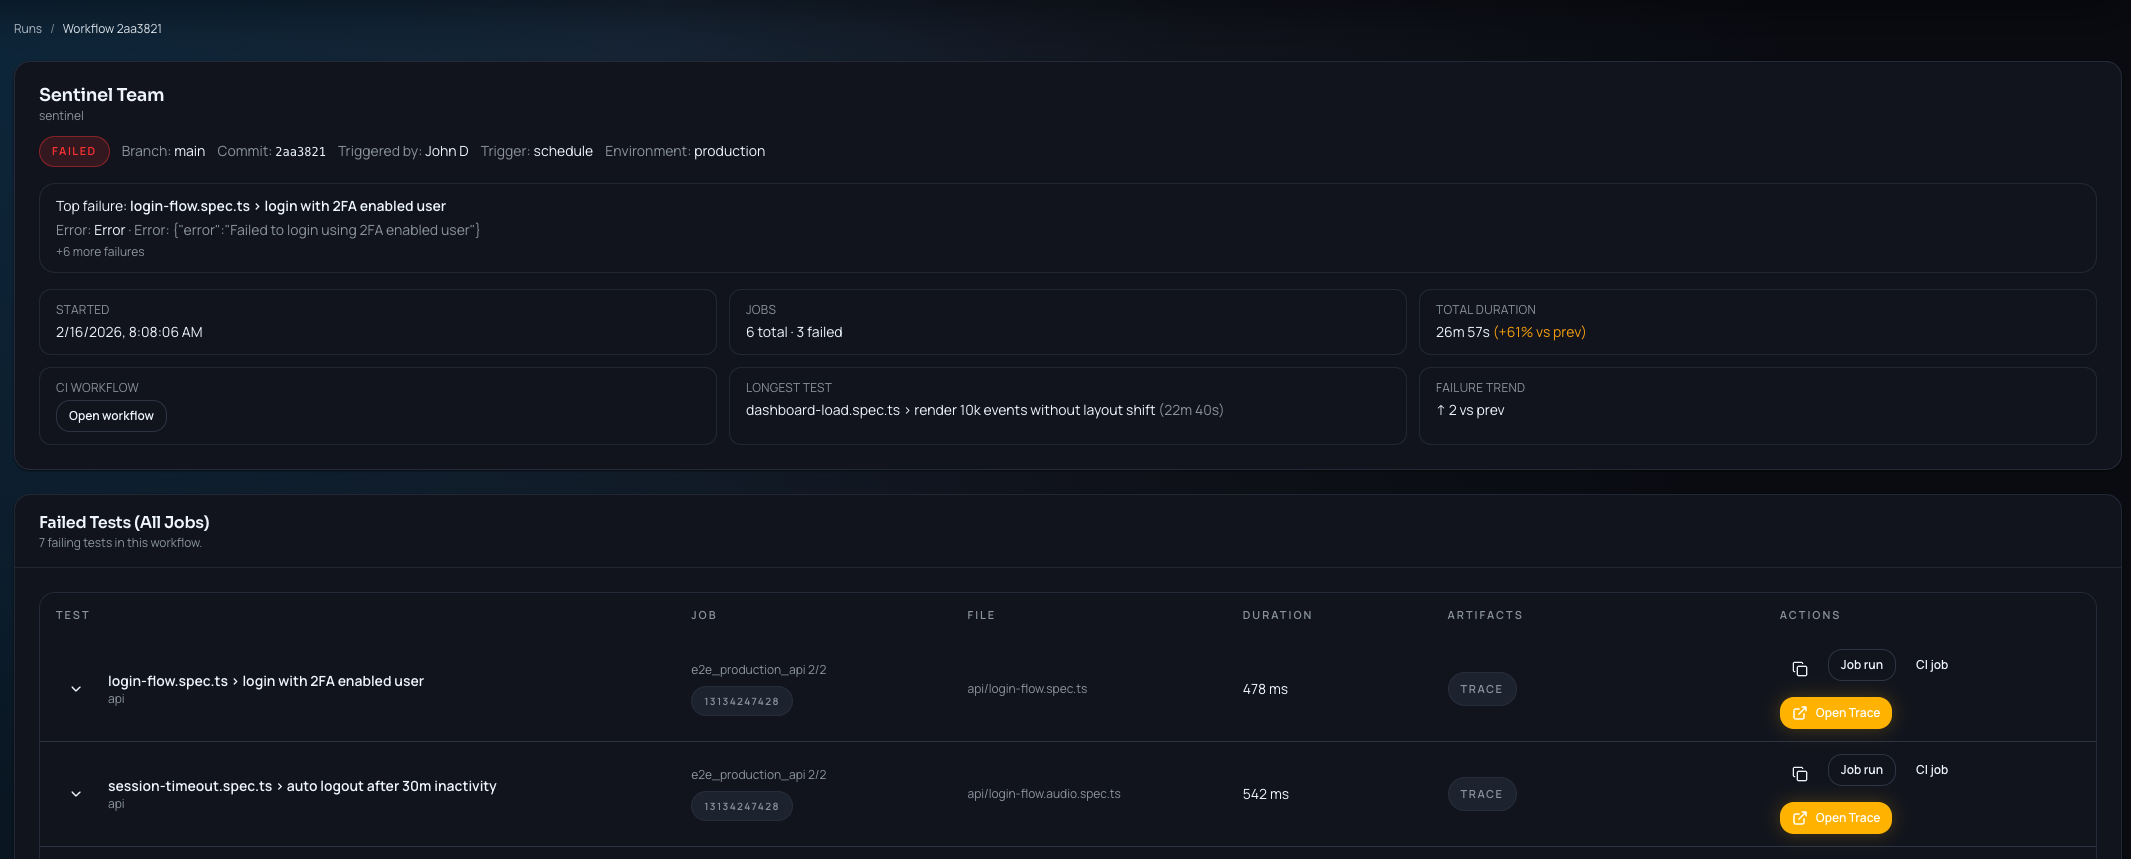Copy details icon for session-timeout test row
Image resolution: width=2131 pixels, height=859 pixels.
coord(1799,773)
